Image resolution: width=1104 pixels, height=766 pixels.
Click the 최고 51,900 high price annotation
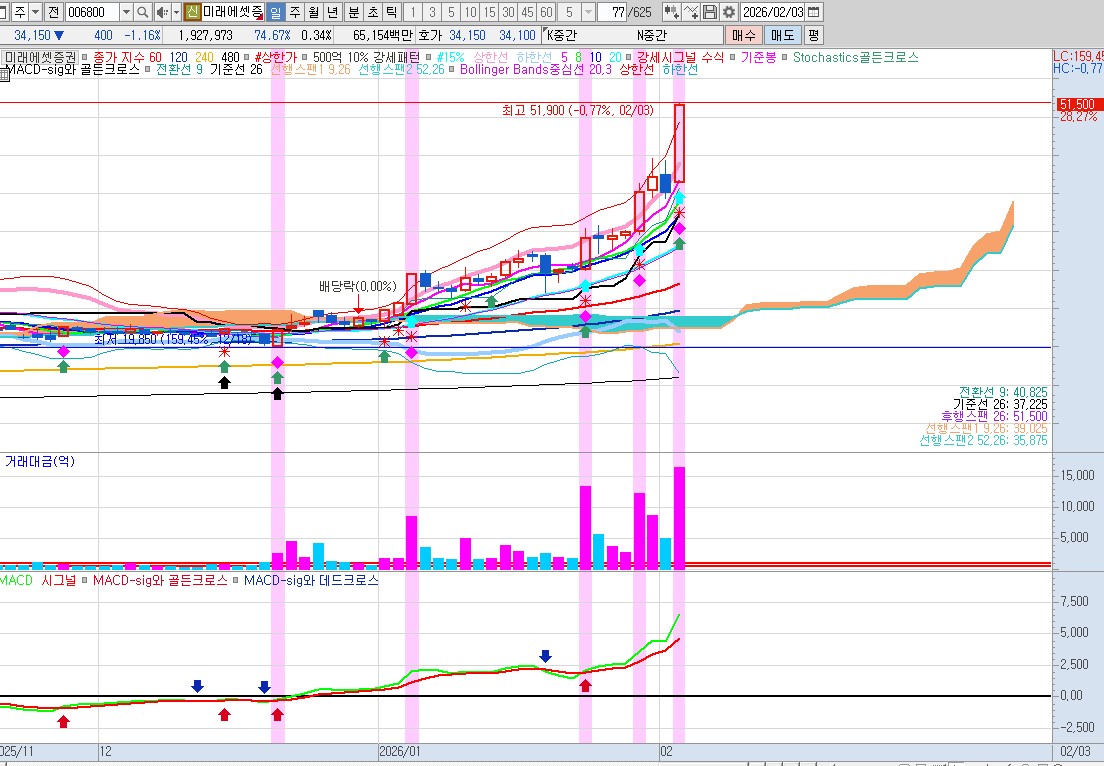tap(577, 111)
